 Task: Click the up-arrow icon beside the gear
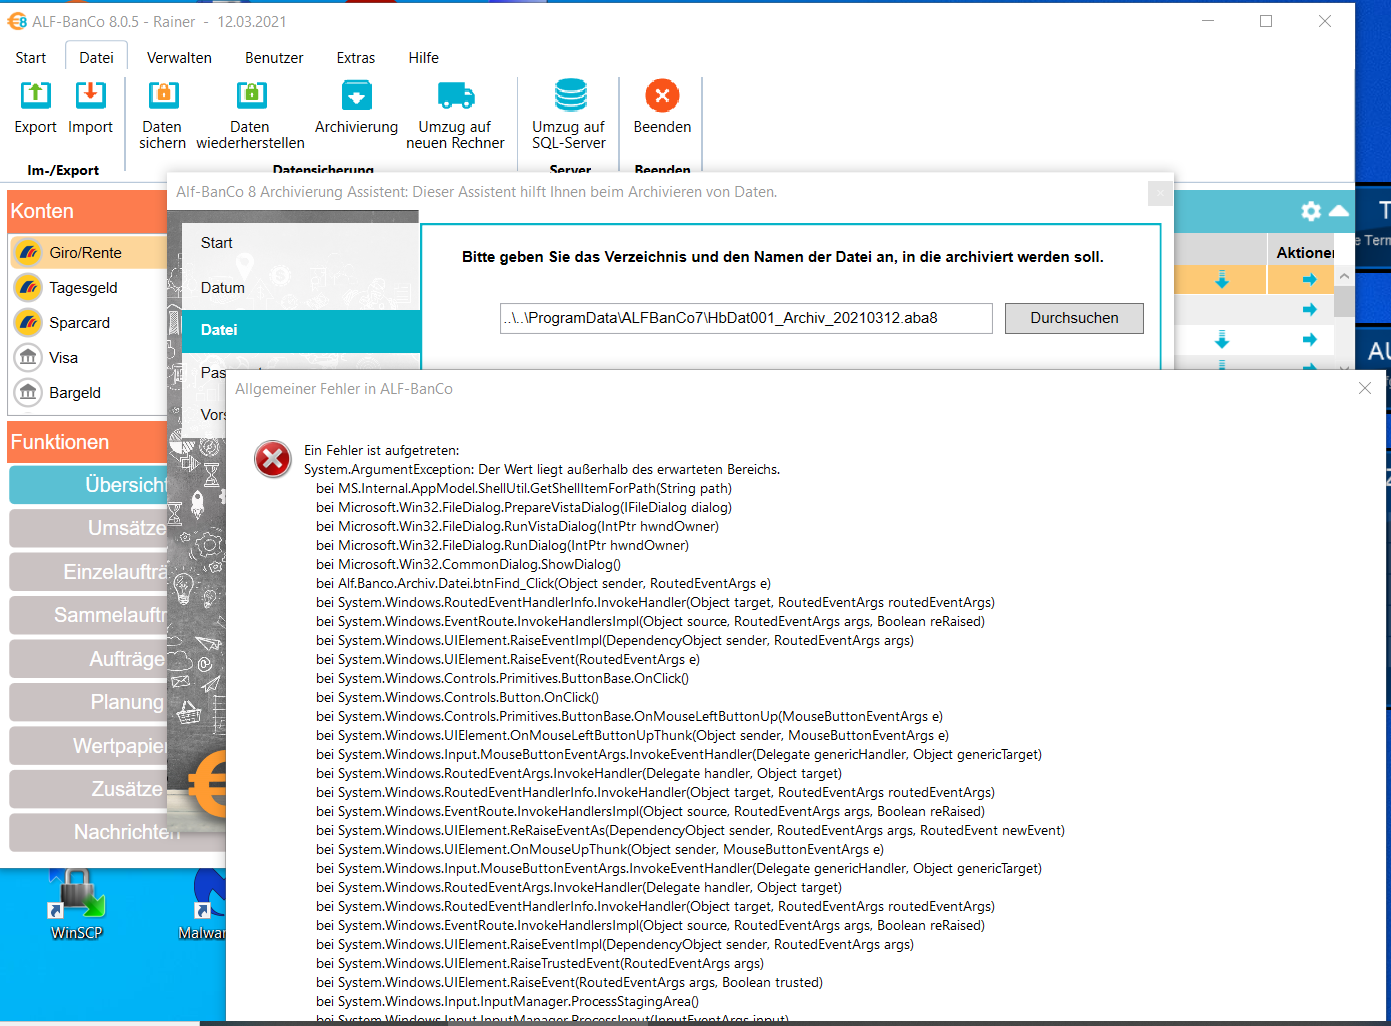(x=1339, y=211)
